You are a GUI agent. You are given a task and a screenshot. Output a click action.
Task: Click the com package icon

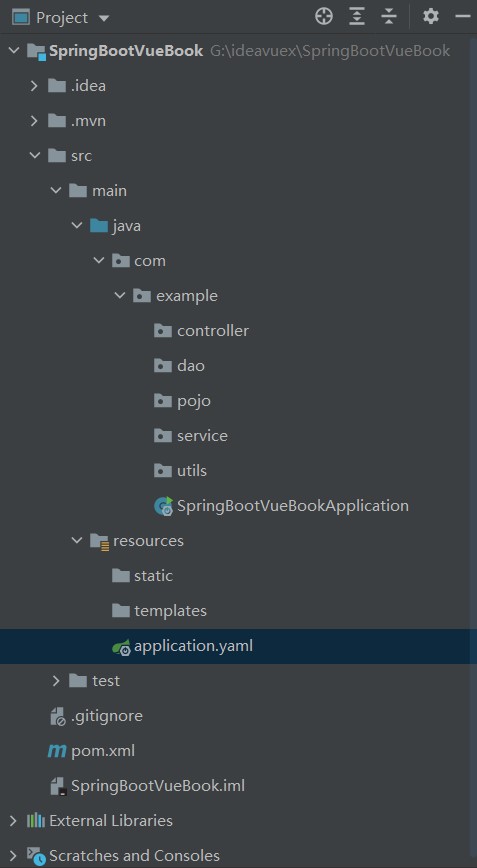[x=121, y=260]
